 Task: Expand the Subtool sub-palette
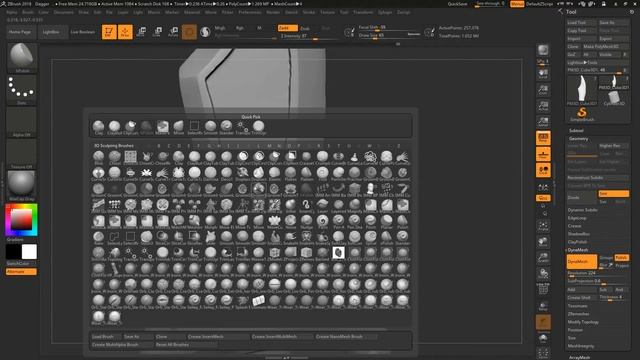(x=576, y=131)
